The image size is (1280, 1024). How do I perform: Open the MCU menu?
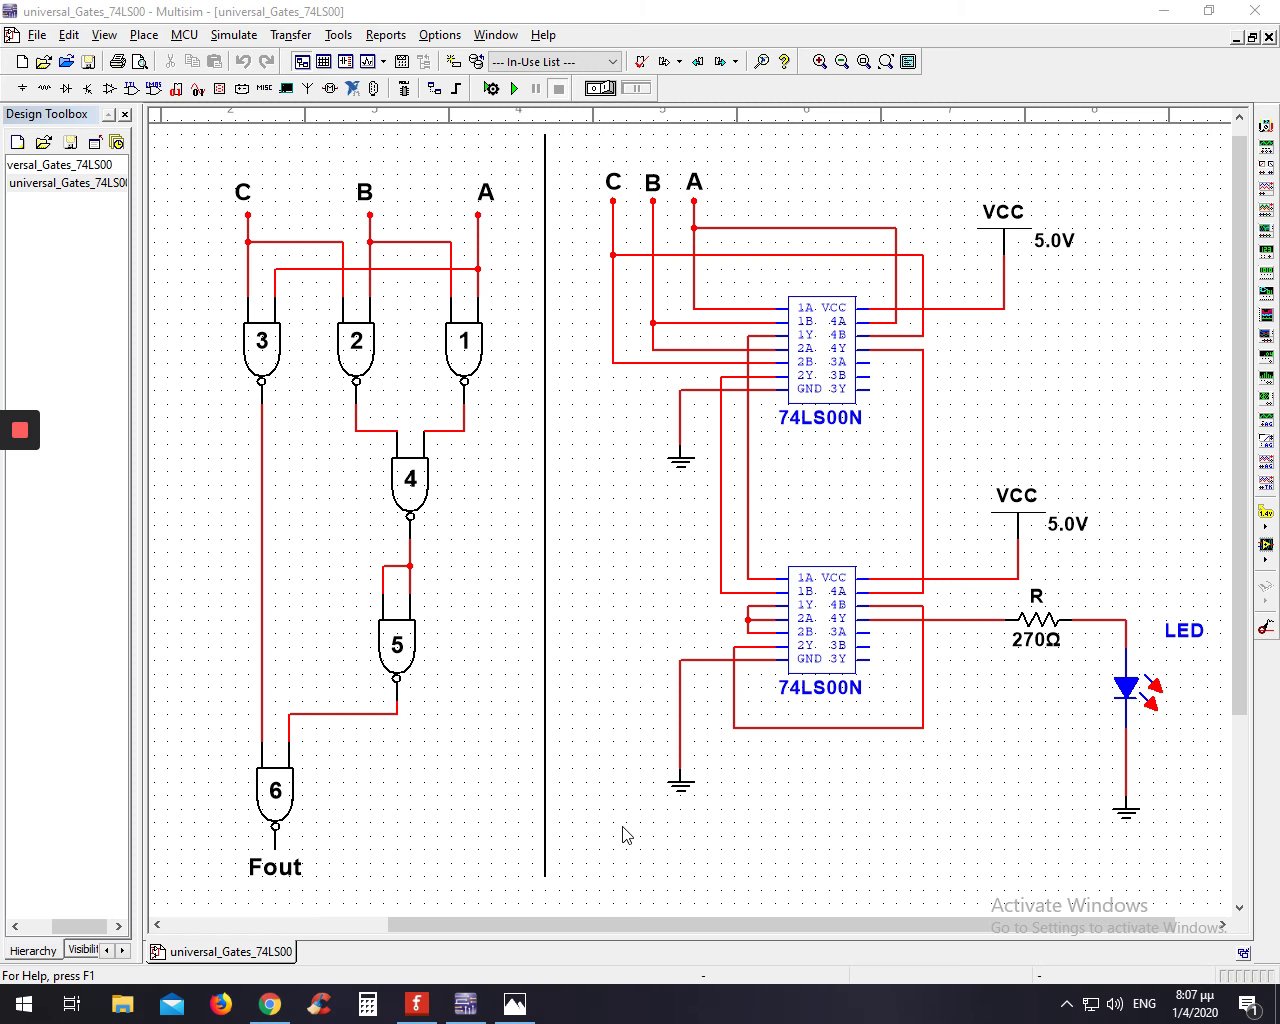(184, 35)
